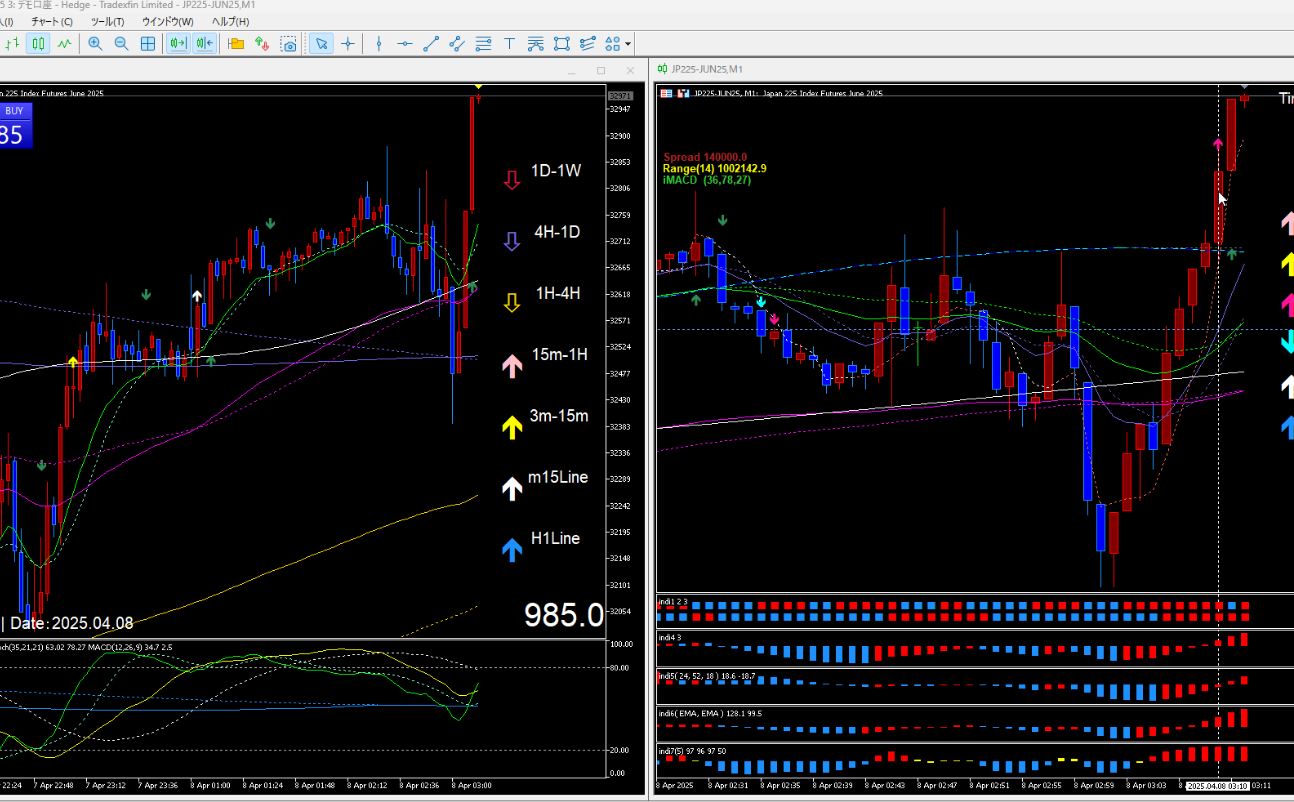Tile windows using the grid icon
This screenshot has width=1294, height=802.
(148, 43)
